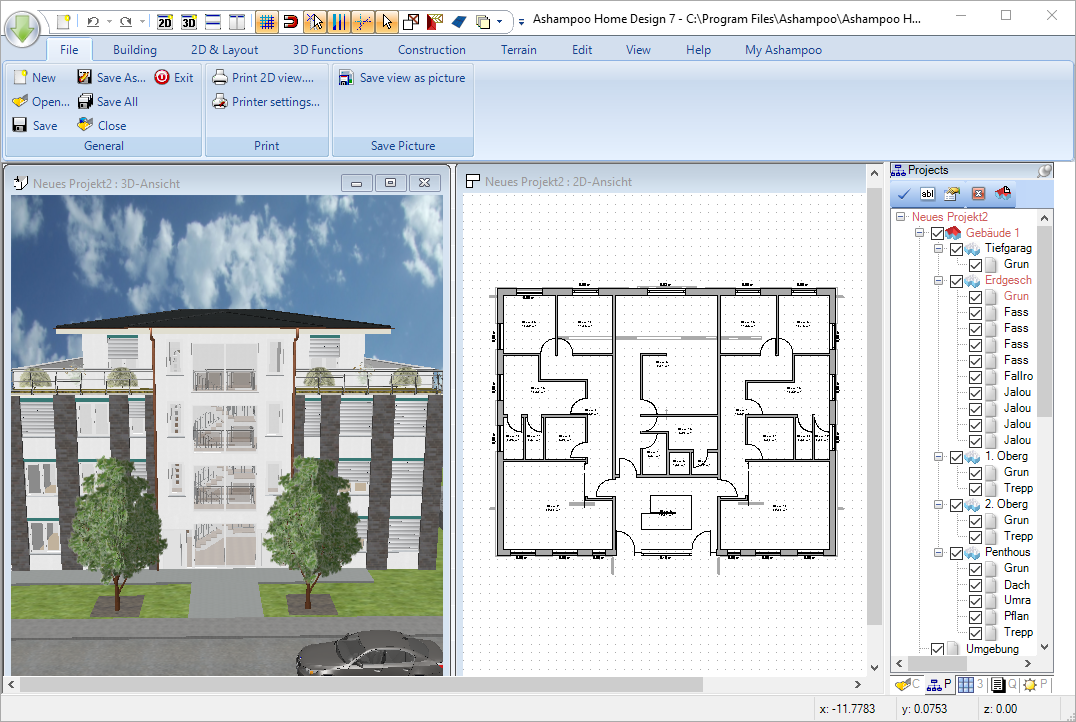
Task: Open the Terrain ribbon tab
Action: tap(518, 49)
